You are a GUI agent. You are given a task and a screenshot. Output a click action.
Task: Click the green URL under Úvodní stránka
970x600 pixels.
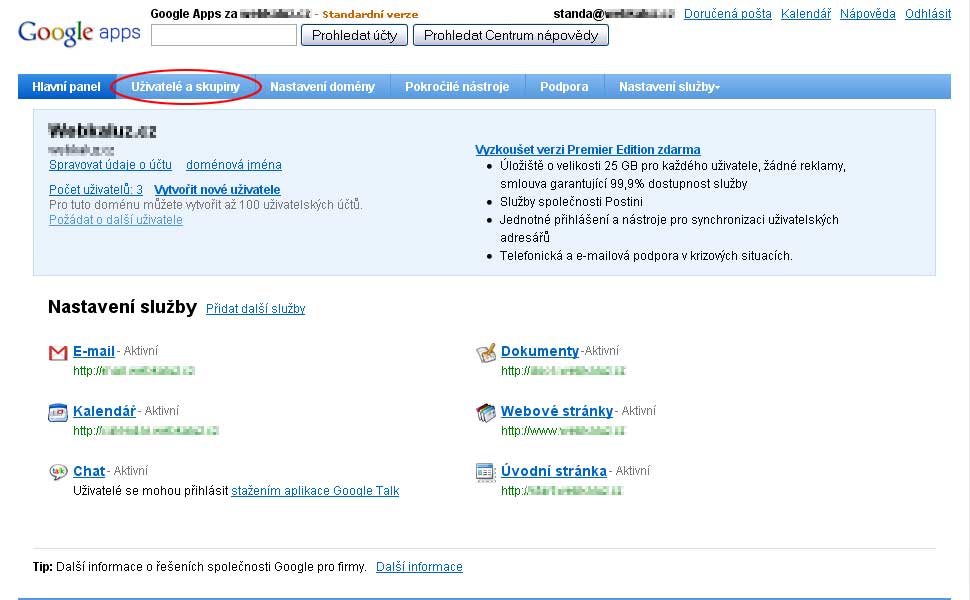562,491
